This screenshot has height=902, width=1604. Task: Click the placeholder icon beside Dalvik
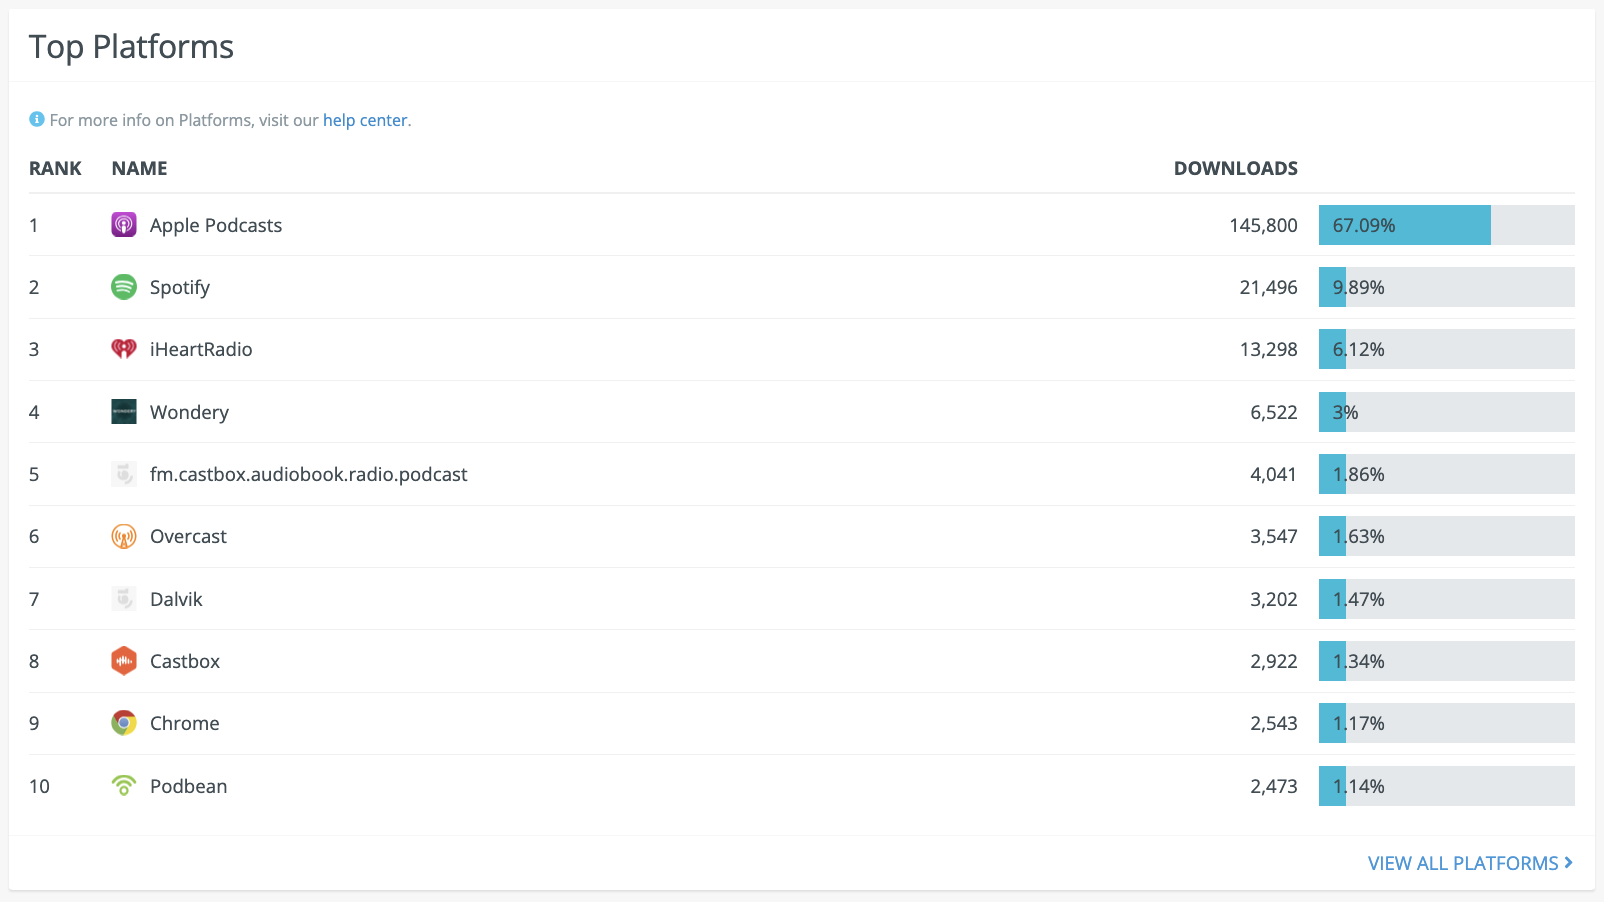click(x=123, y=599)
